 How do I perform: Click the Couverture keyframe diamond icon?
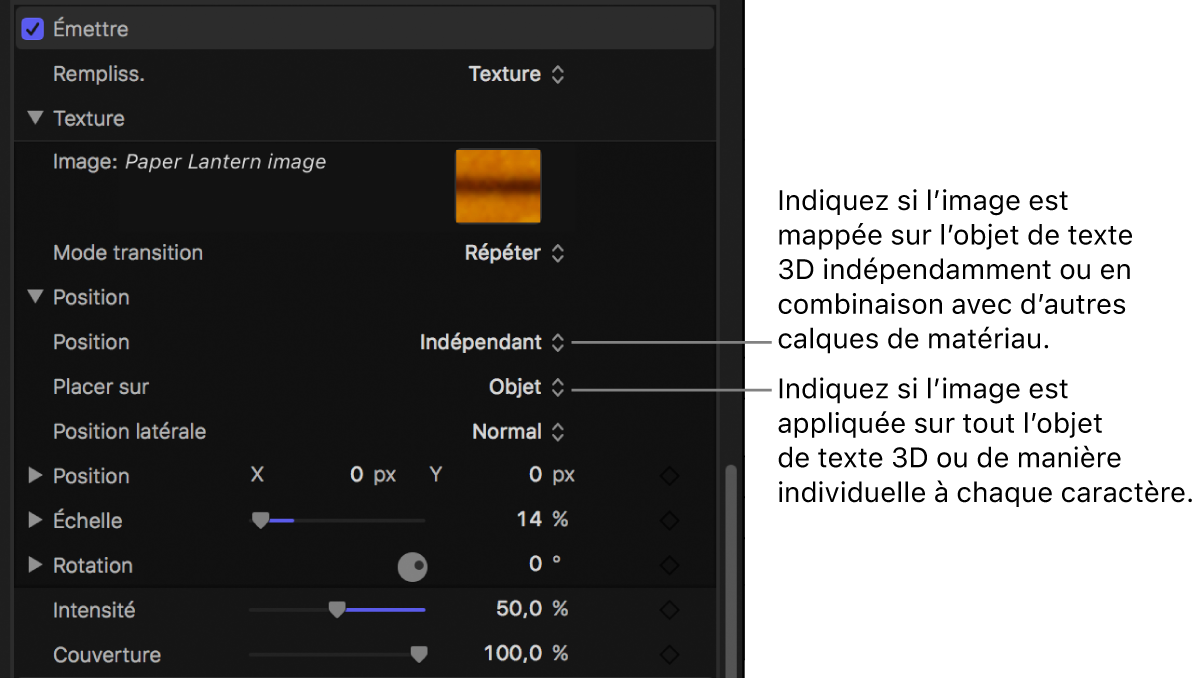pos(670,655)
